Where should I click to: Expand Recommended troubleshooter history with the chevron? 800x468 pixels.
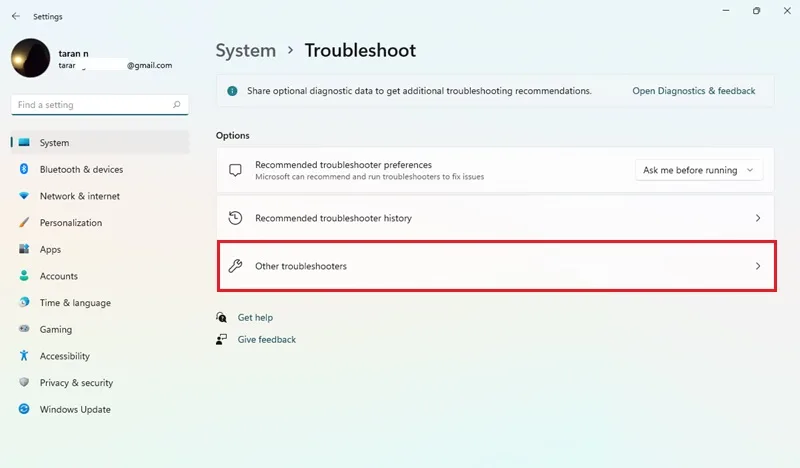click(758, 218)
